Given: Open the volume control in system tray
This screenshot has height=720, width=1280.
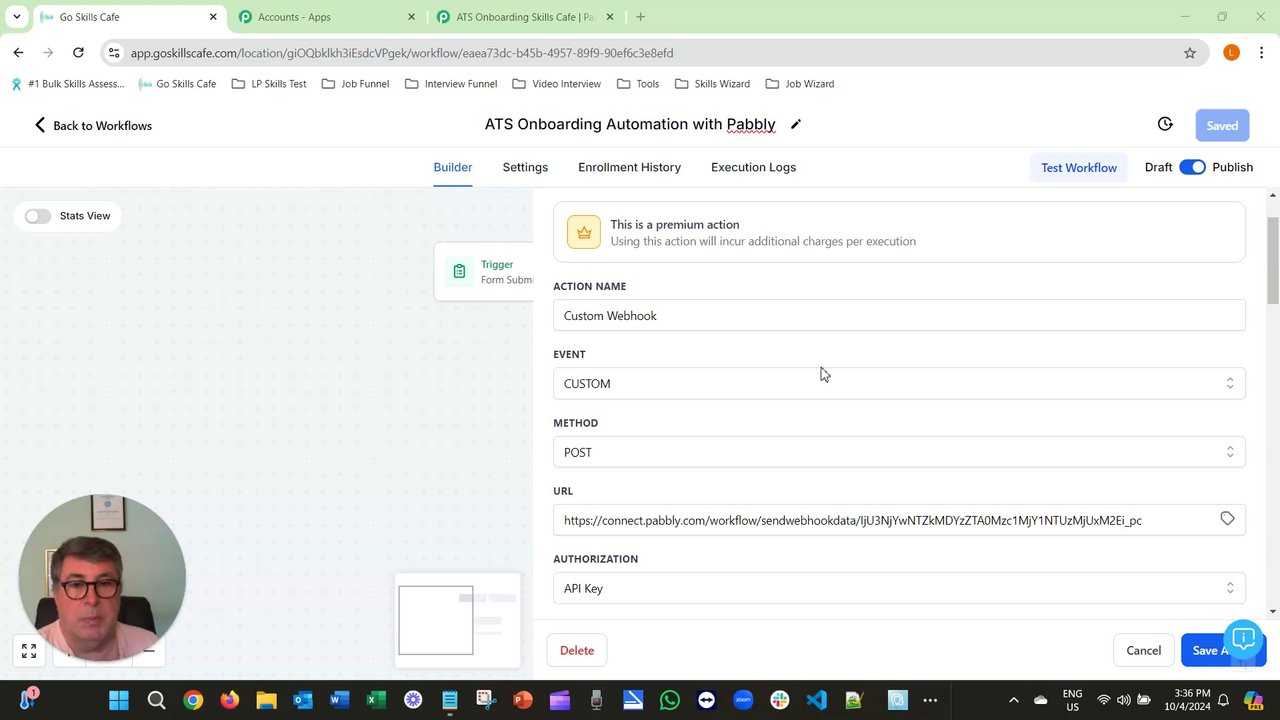Looking at the screenshot, I should coord(1123,700).
